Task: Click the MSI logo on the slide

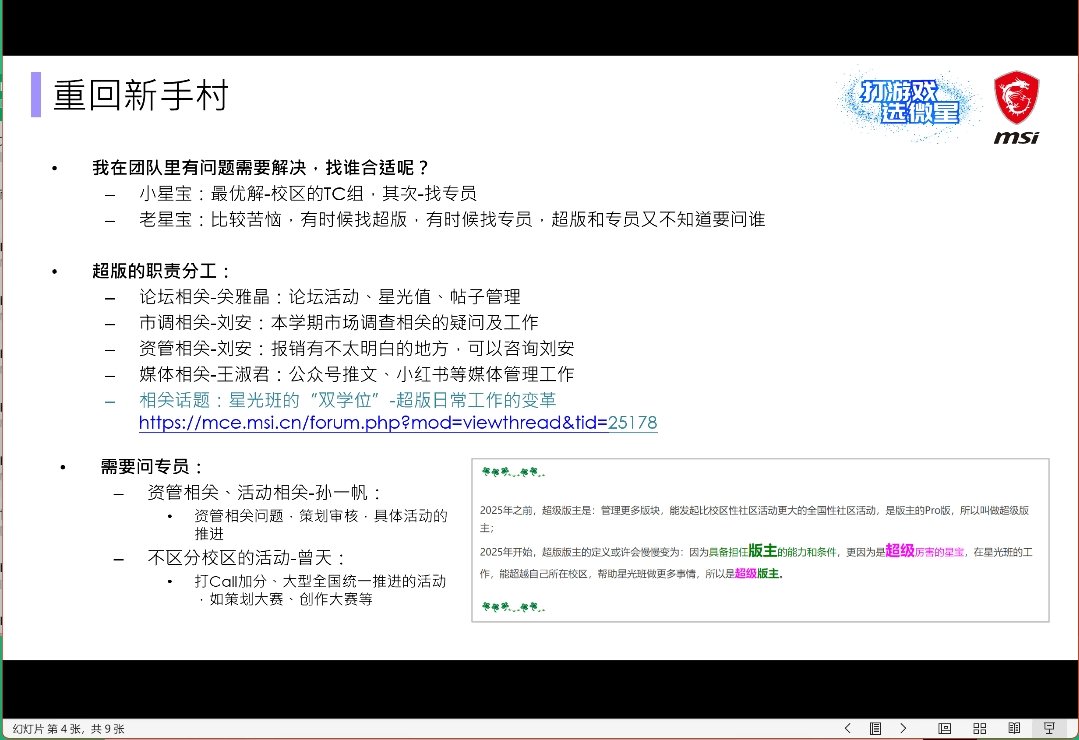Action: 1016,104
